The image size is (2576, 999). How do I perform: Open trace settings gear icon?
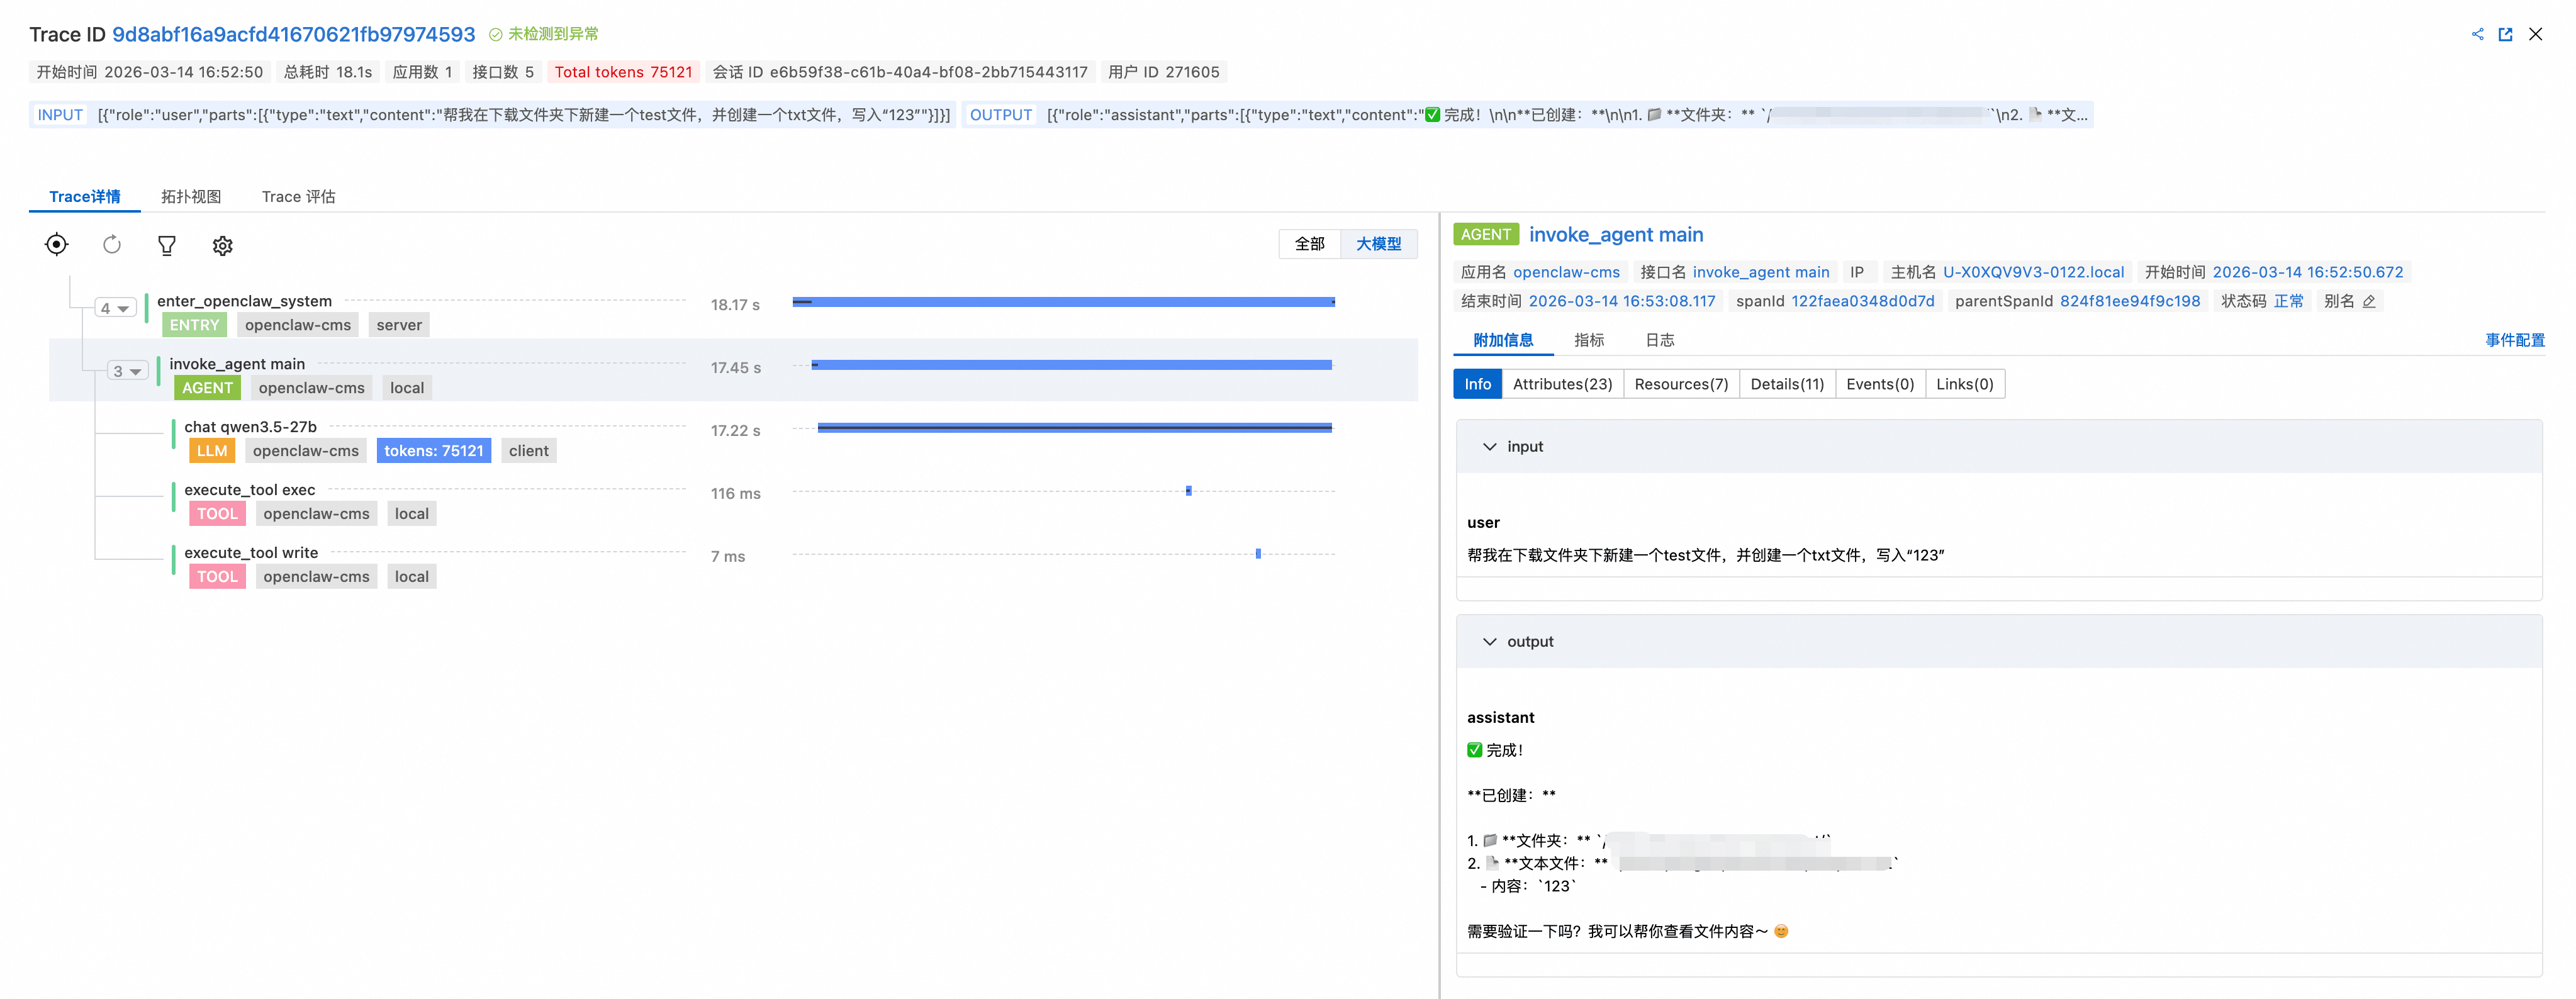[222, 246]
